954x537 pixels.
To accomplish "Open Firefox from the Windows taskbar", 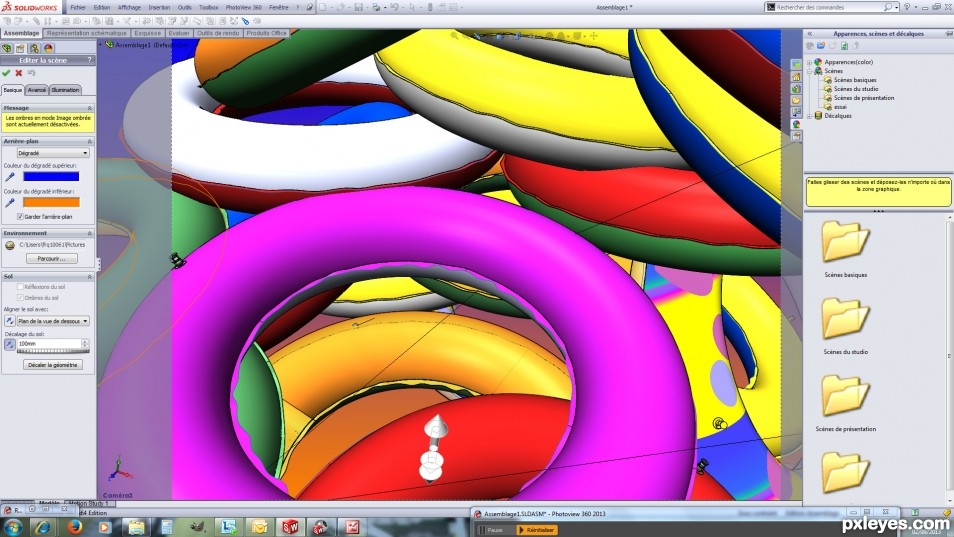I will [x=75, y=527].
